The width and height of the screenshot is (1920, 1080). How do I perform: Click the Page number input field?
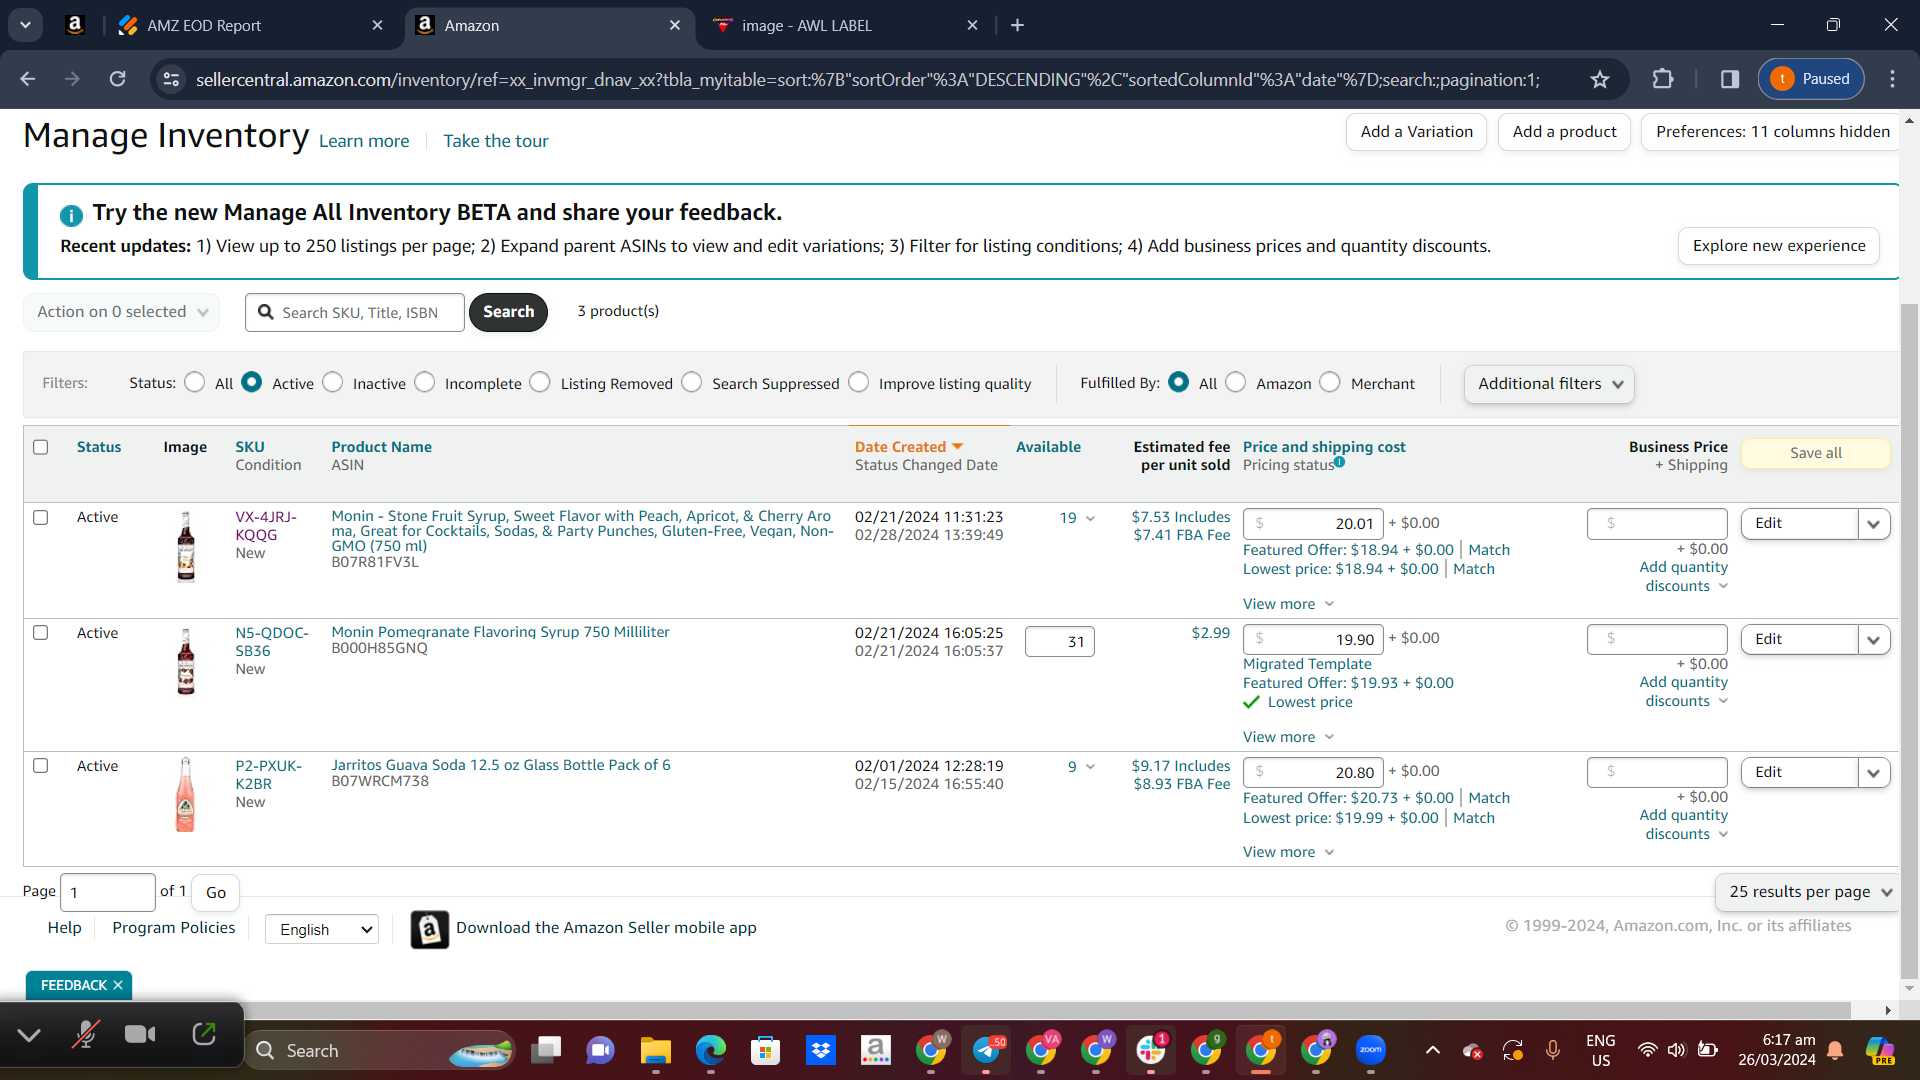[x=108, y=892]
